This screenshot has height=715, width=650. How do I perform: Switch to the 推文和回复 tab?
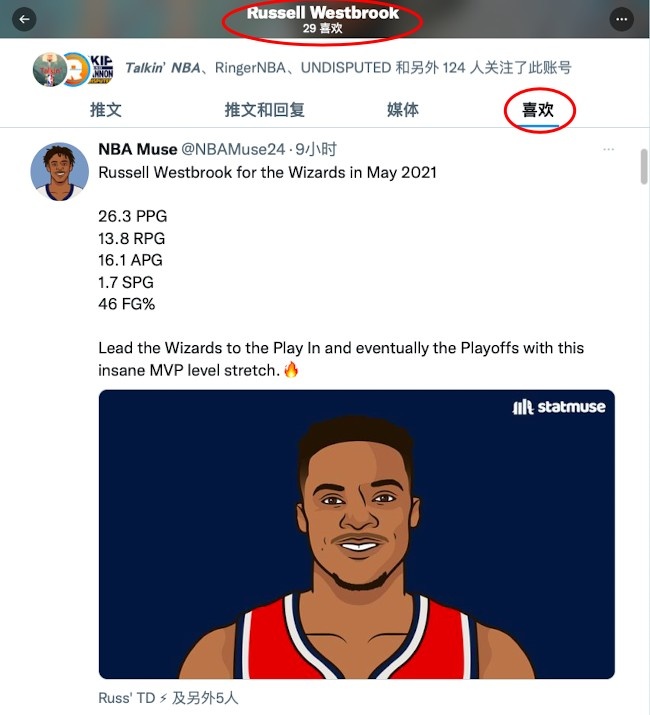[x=265, y=110]
